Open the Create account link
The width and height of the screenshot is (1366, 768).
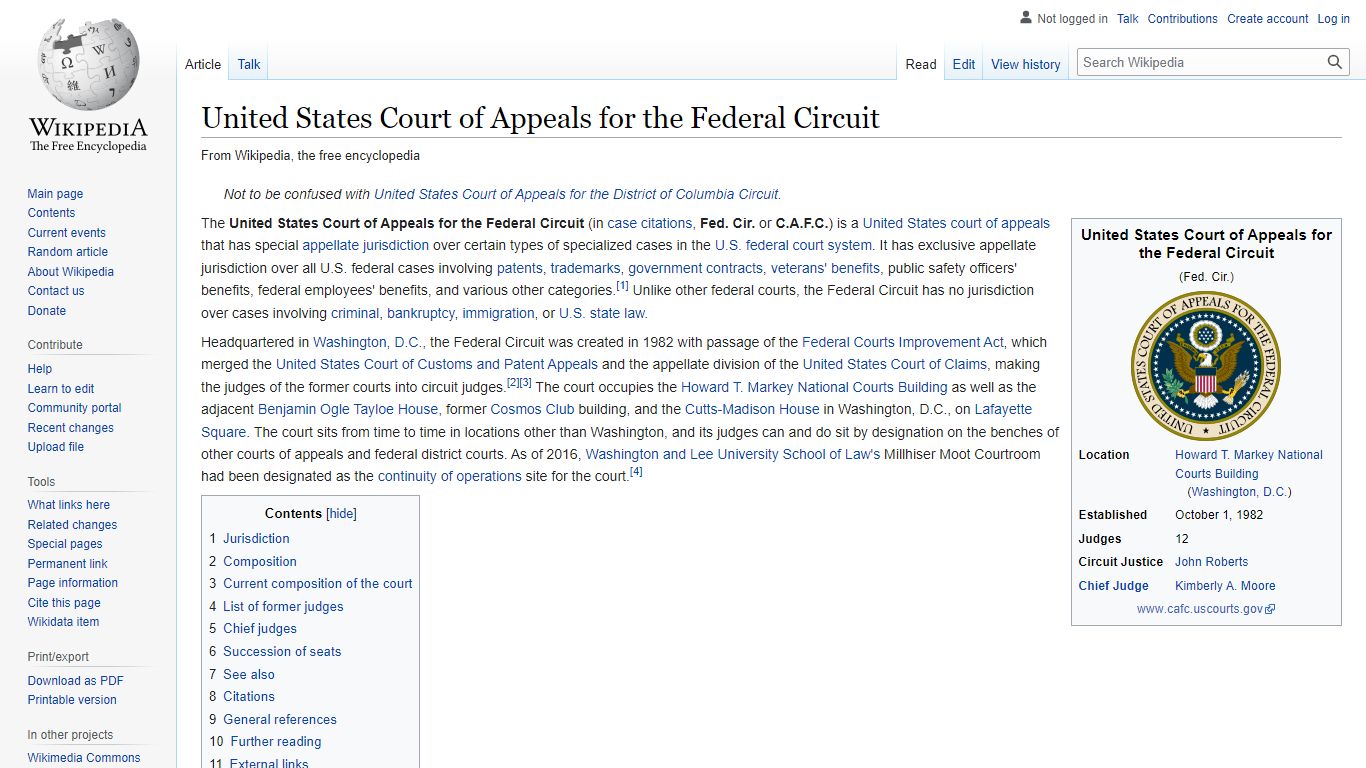[1268, 19]
